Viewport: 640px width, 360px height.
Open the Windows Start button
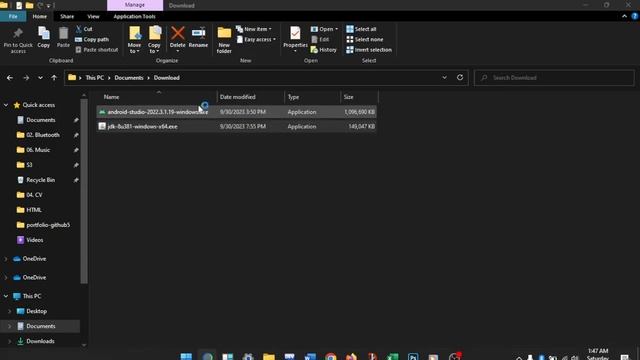point(186,356)
